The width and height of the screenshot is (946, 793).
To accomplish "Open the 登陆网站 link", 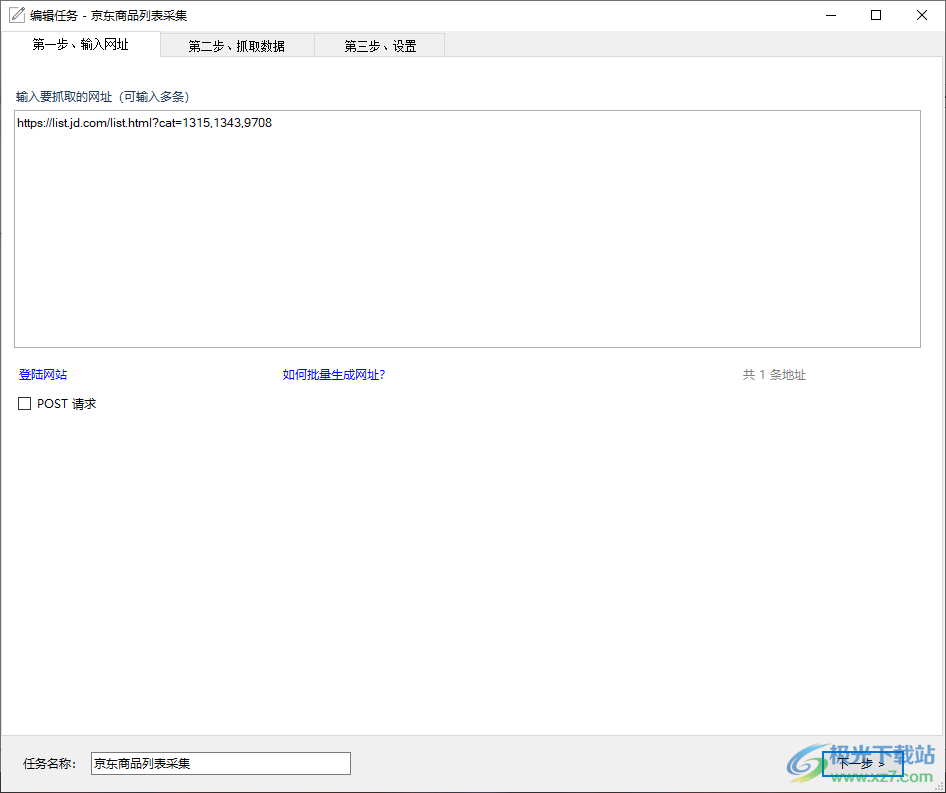I will [x=43, y=375].
